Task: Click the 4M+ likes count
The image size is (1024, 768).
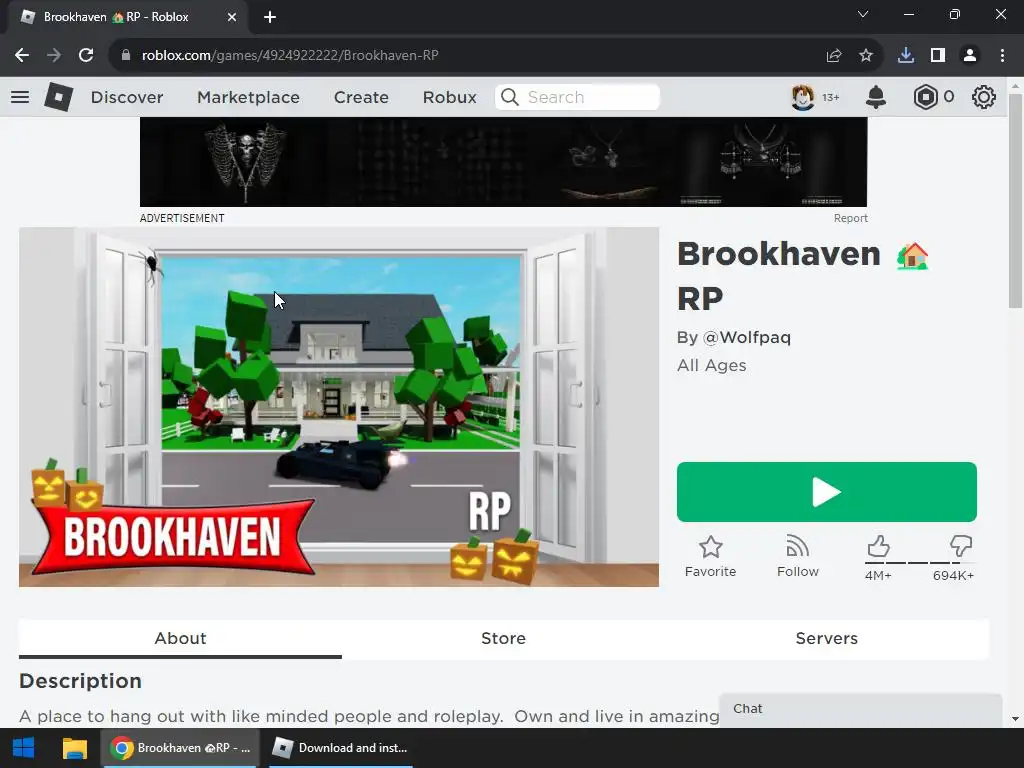Action: tap(878, 575)
